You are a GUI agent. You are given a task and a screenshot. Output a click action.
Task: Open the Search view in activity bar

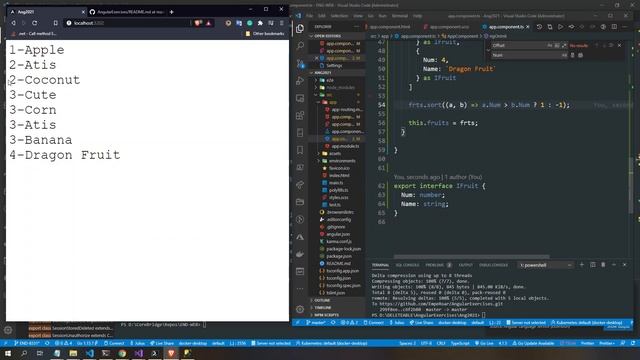tap(300, 45)
